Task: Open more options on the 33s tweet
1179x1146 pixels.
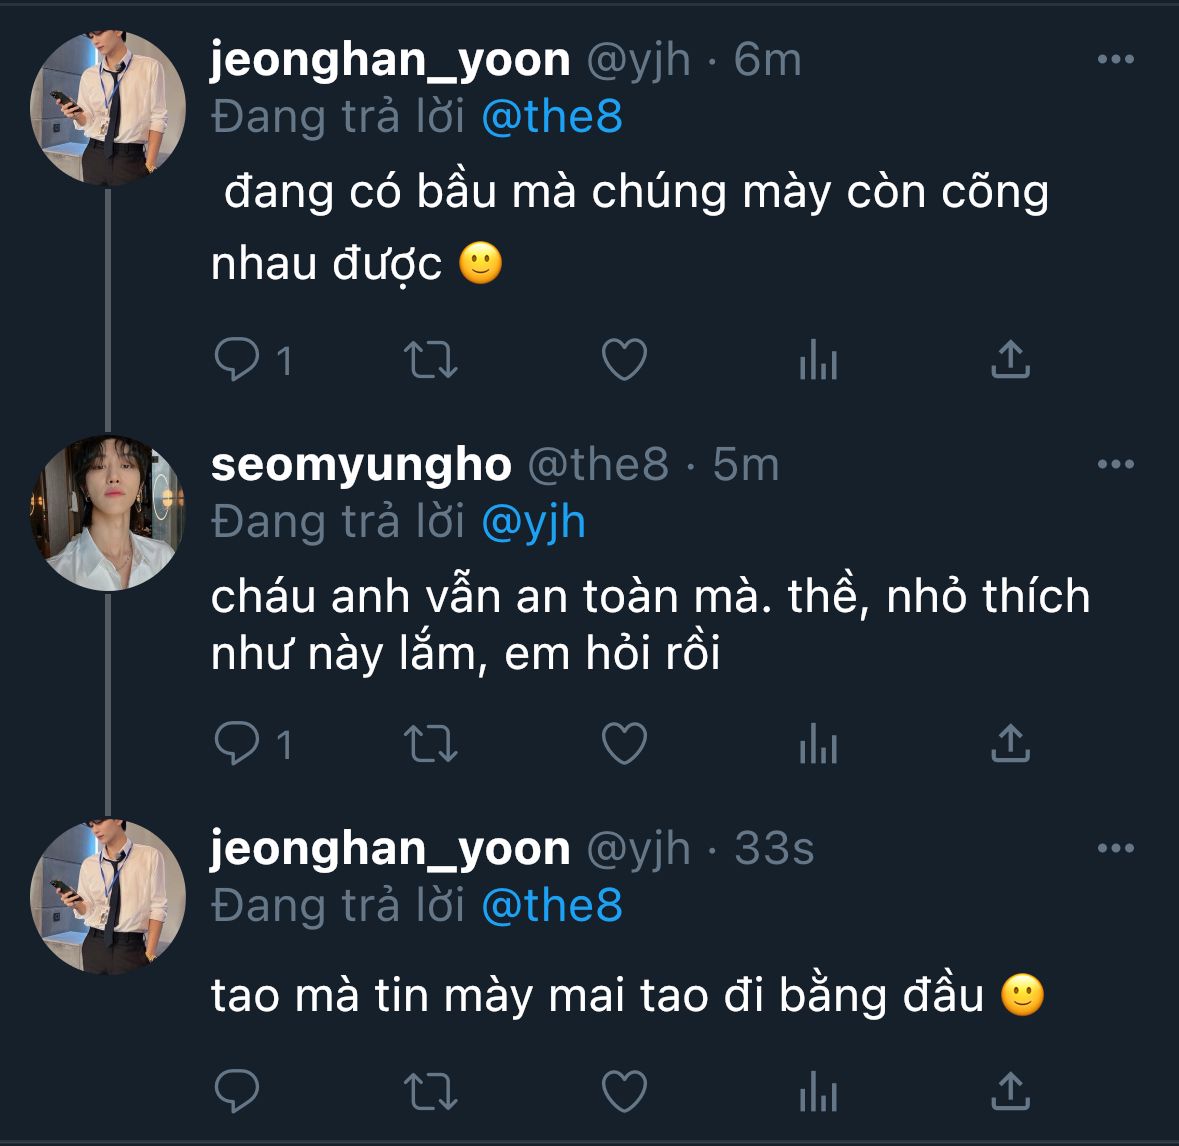Action: point(1115,849)
